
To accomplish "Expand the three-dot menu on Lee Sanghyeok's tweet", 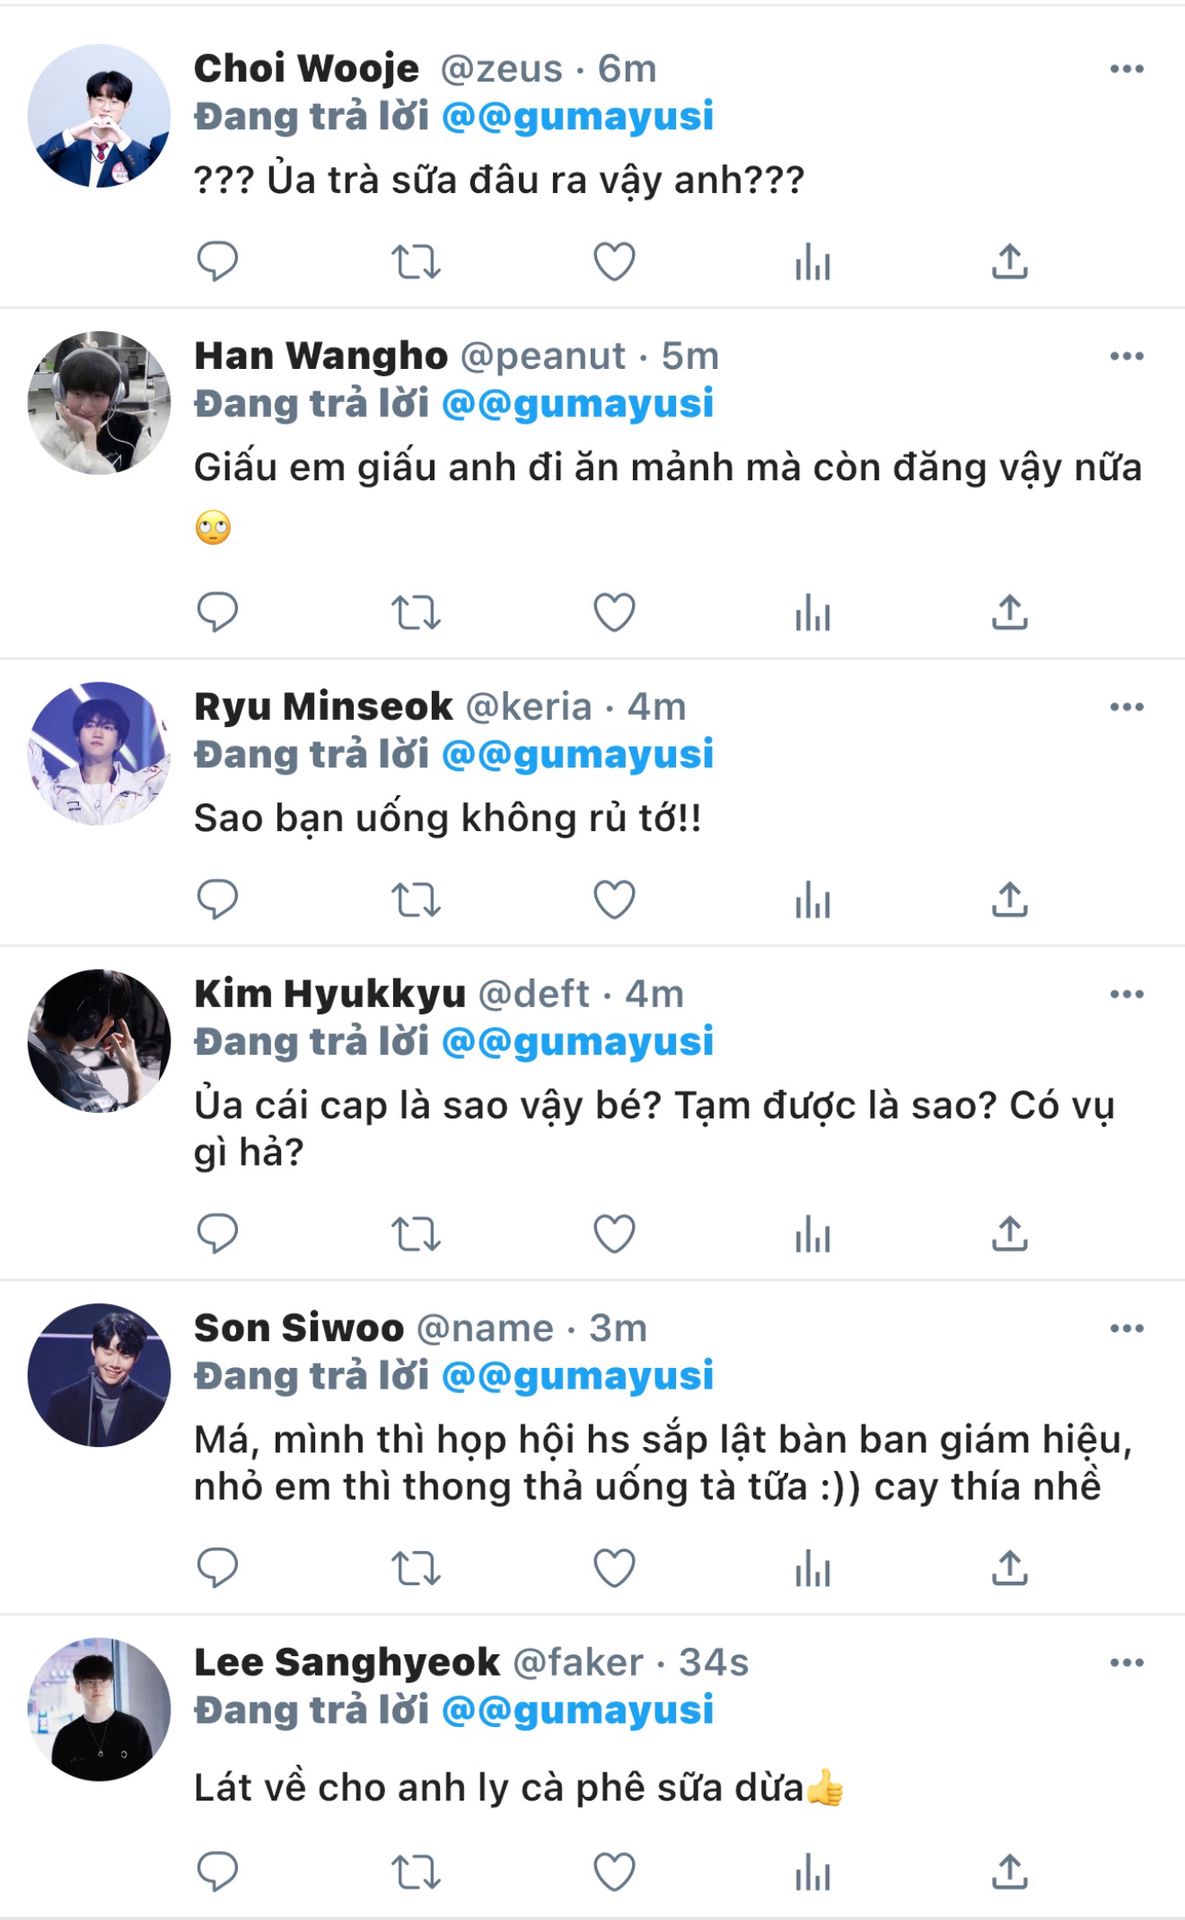I will [x=1126, y=1662].
